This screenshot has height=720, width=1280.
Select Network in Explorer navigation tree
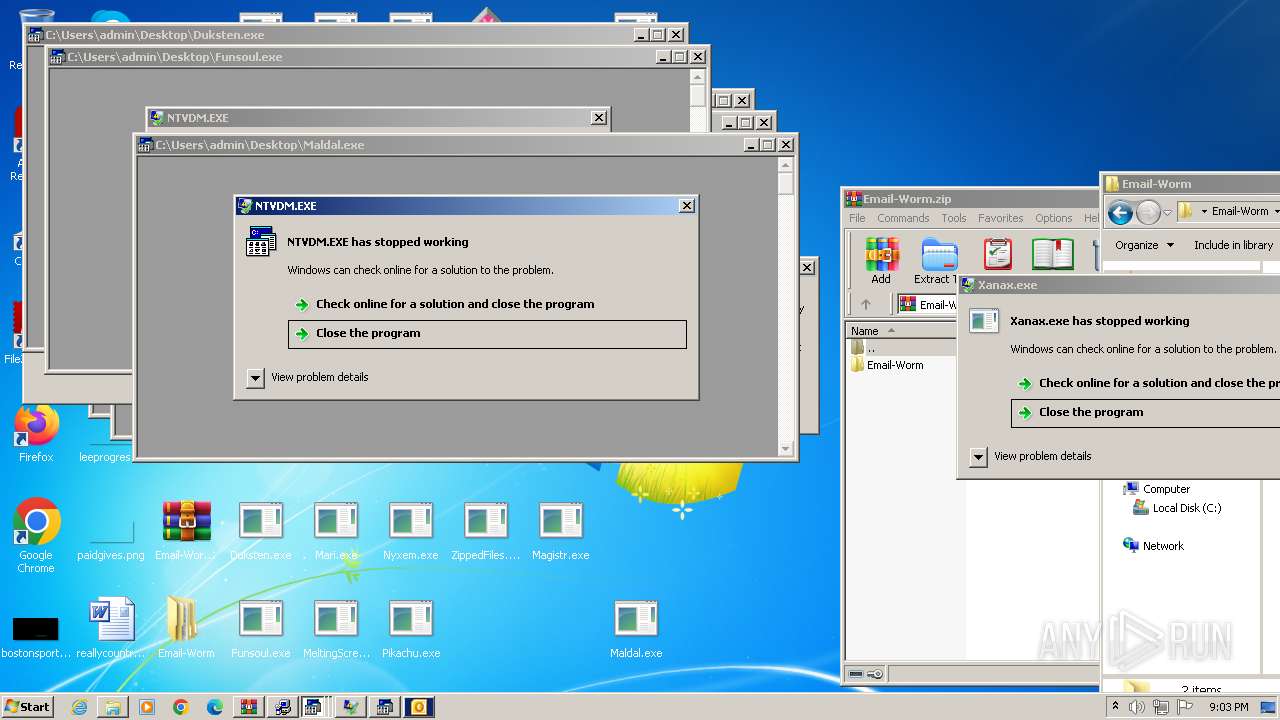pos(1153,546)
